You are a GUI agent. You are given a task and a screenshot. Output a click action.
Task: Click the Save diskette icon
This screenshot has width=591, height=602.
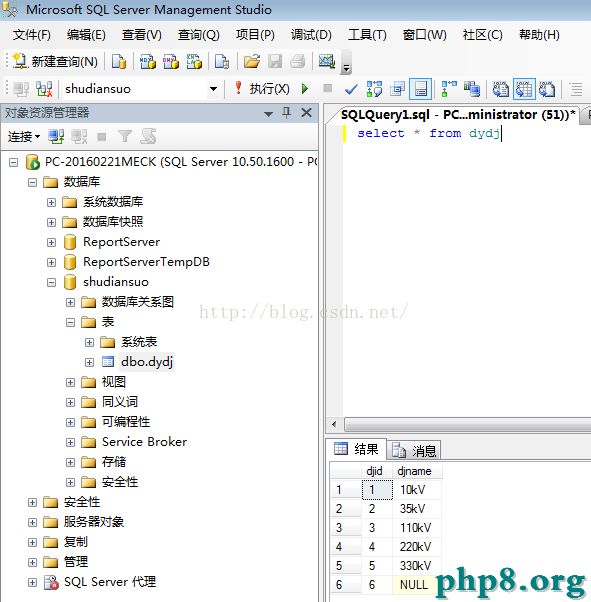(x=275, y=61)
